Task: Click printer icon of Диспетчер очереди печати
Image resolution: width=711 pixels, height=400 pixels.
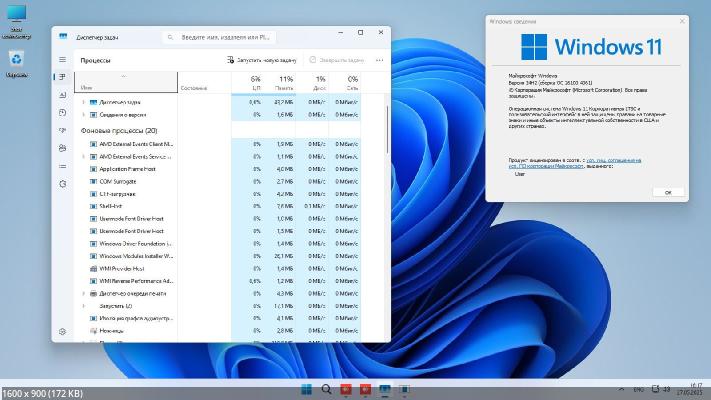Action: [93, 293]
